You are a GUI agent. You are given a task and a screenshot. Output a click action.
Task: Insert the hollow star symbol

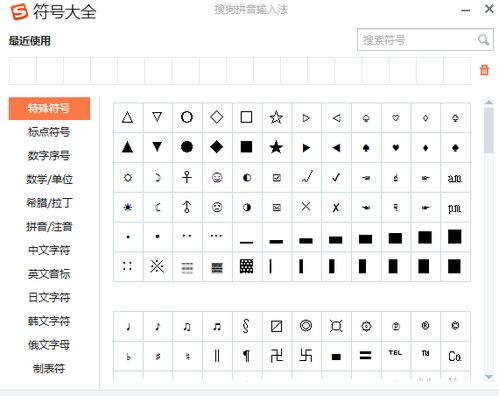276,118
